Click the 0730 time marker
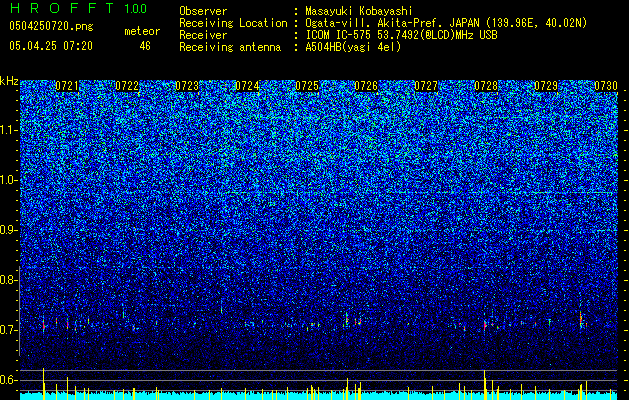The height and width of the screenshot is (400, 629). click(606, 86)
